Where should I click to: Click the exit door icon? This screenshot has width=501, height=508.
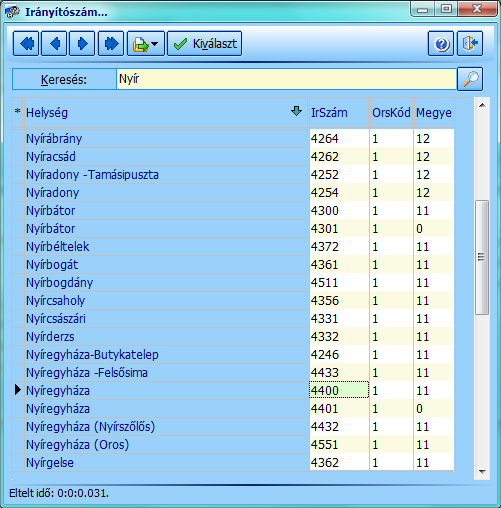click(x=470, y=44)
